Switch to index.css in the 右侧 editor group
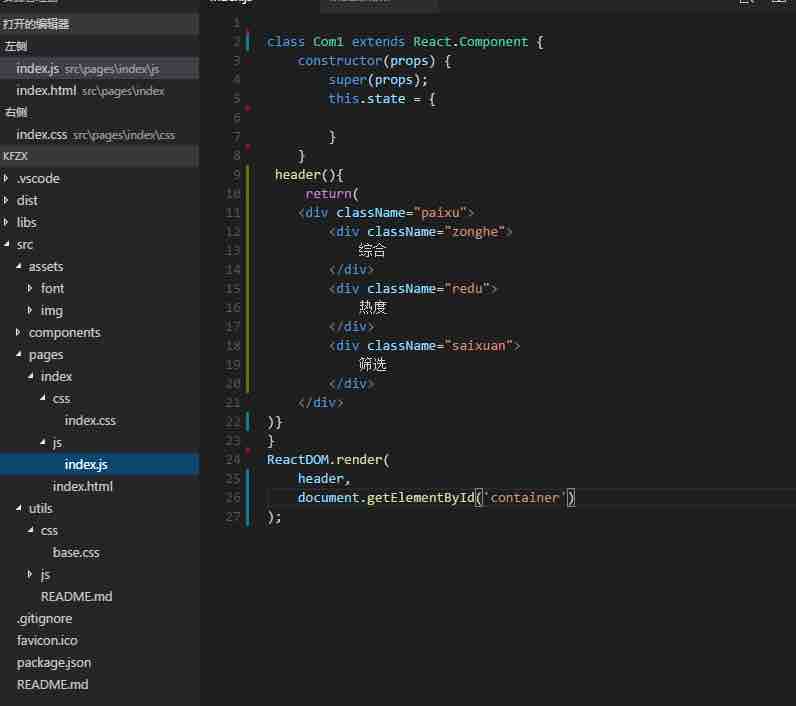796x706 pixels. [42, 135]
